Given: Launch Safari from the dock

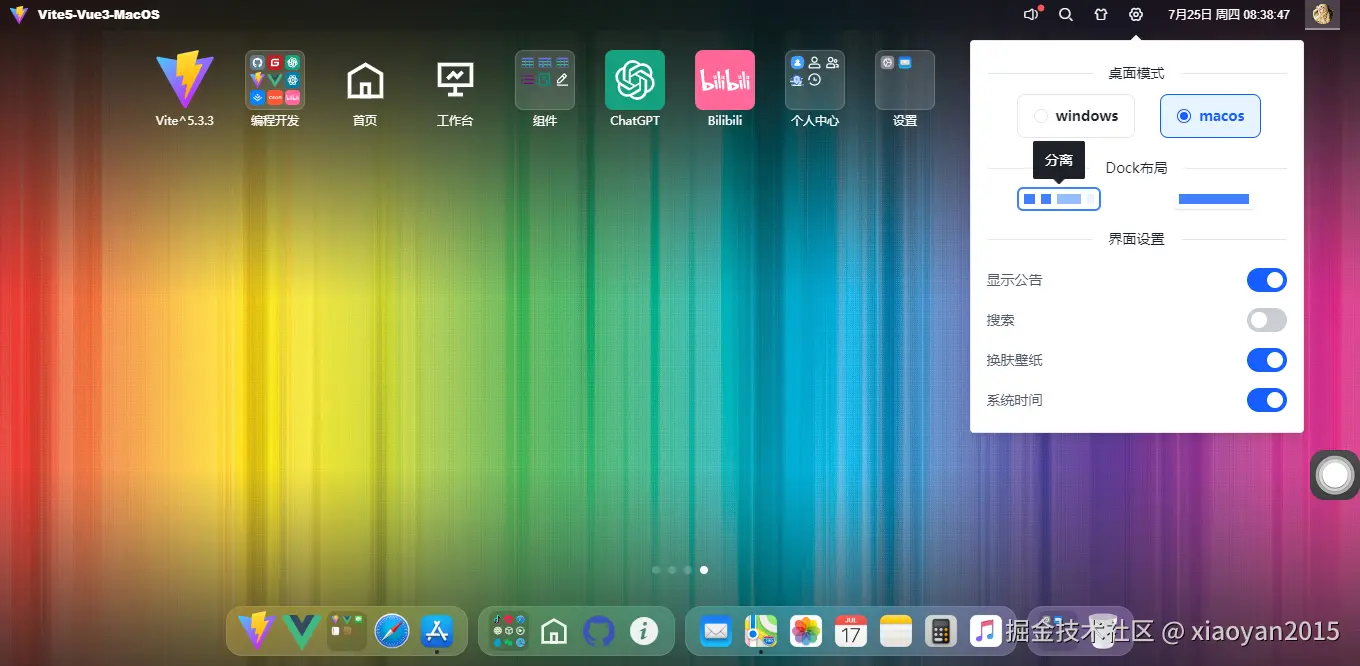Looking at the screenshot, I should [x=391, y=631].
